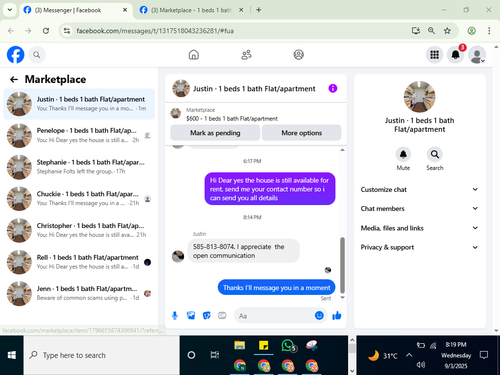Expand the Privacy & support section
The image size is (500, 375).
[x=419, y=247]
